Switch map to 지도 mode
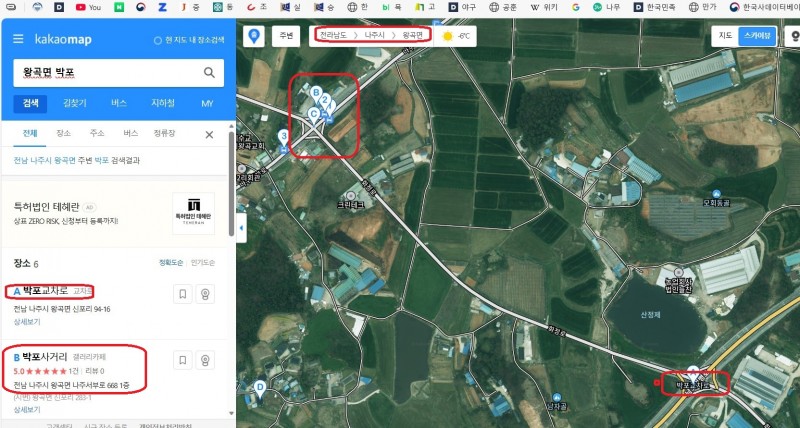 (x=726, y=36)
